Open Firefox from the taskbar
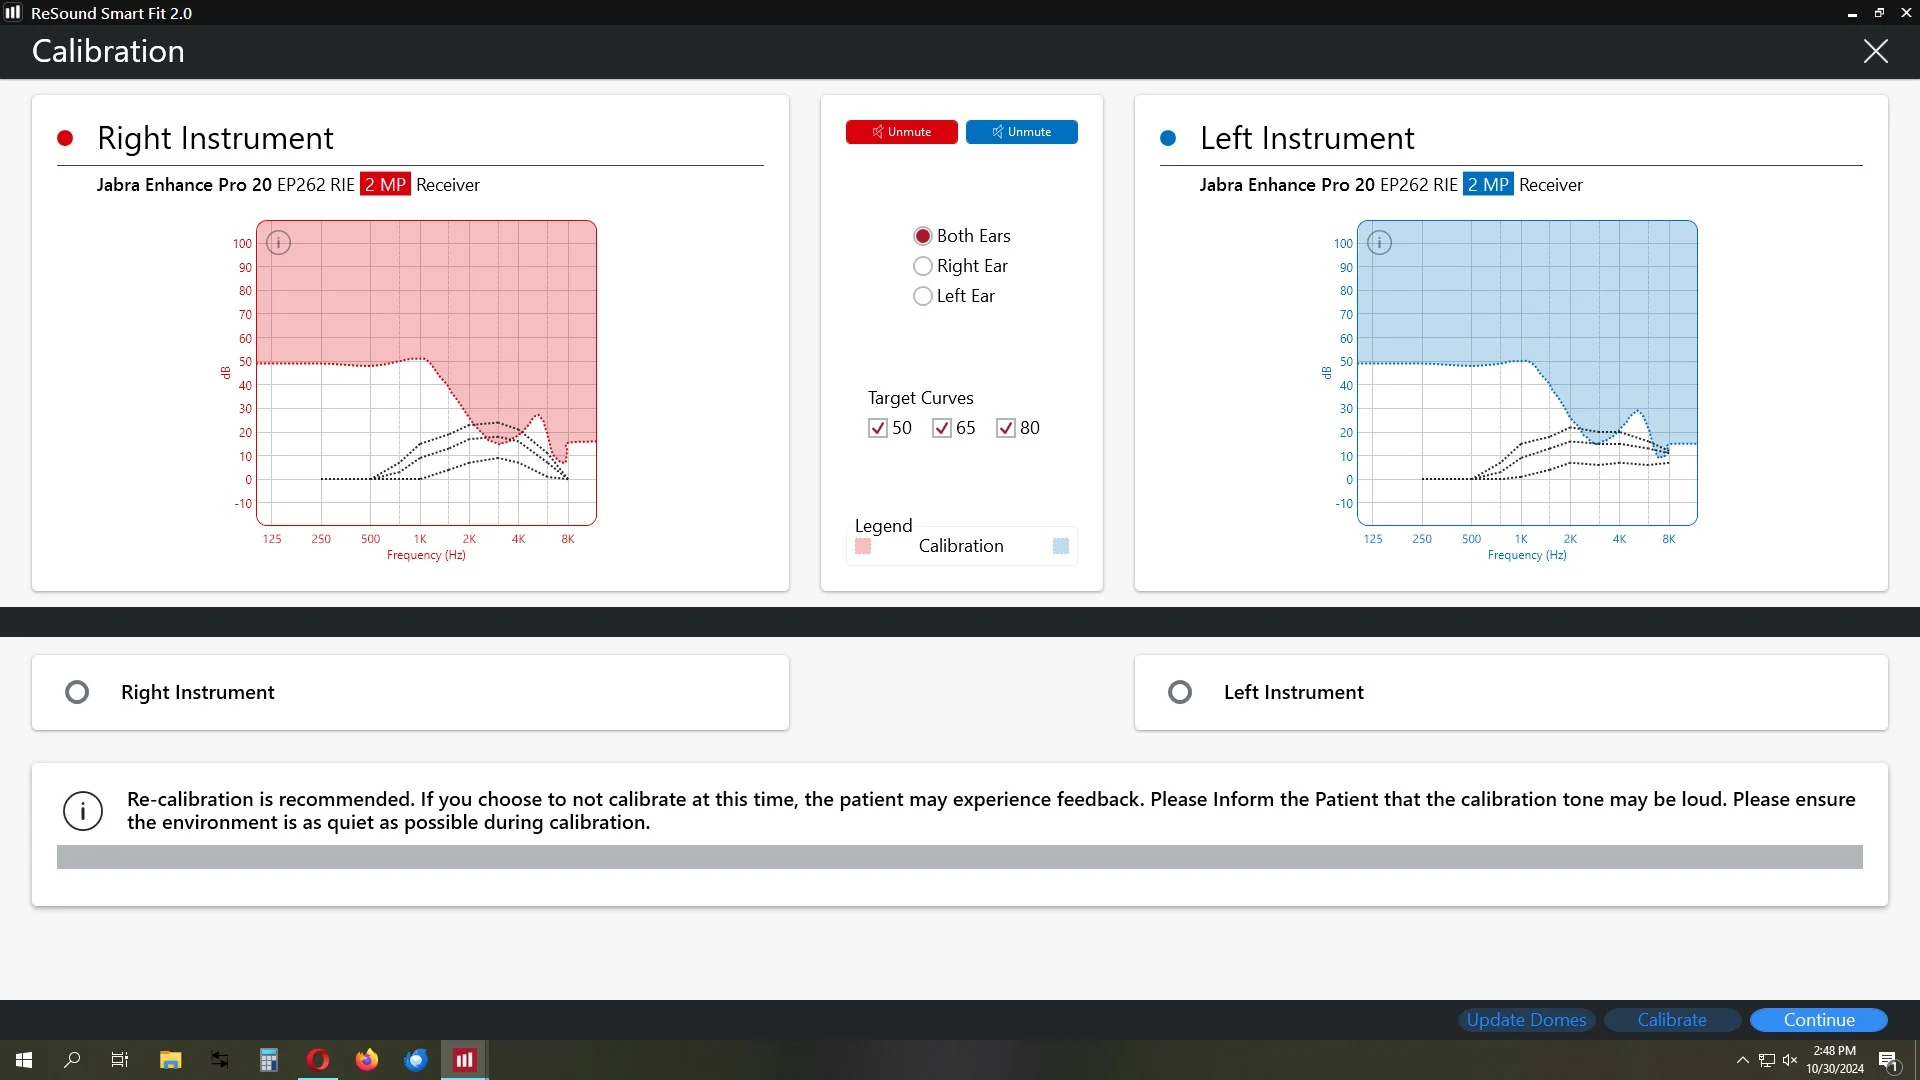1920x1080 pixels. 367,1060
